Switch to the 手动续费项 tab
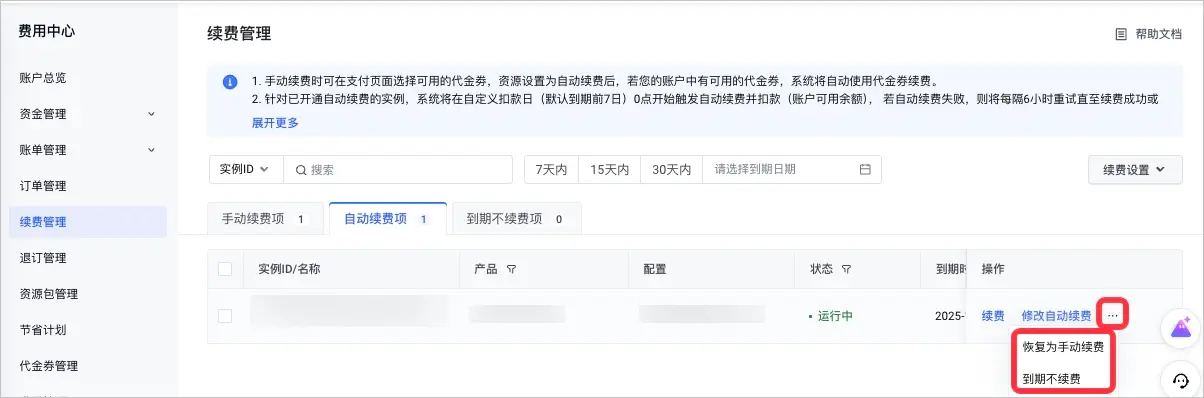1204x398 pixels. click(267, 219)
